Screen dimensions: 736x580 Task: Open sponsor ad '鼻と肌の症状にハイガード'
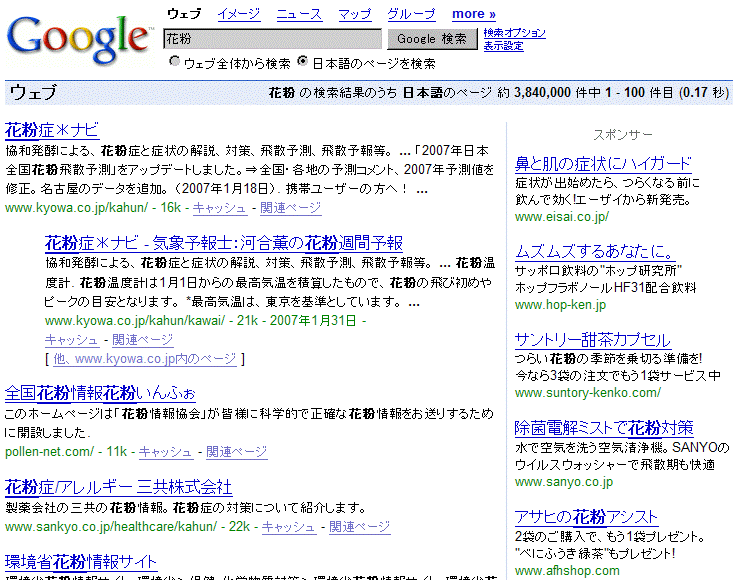coord(603,164)
